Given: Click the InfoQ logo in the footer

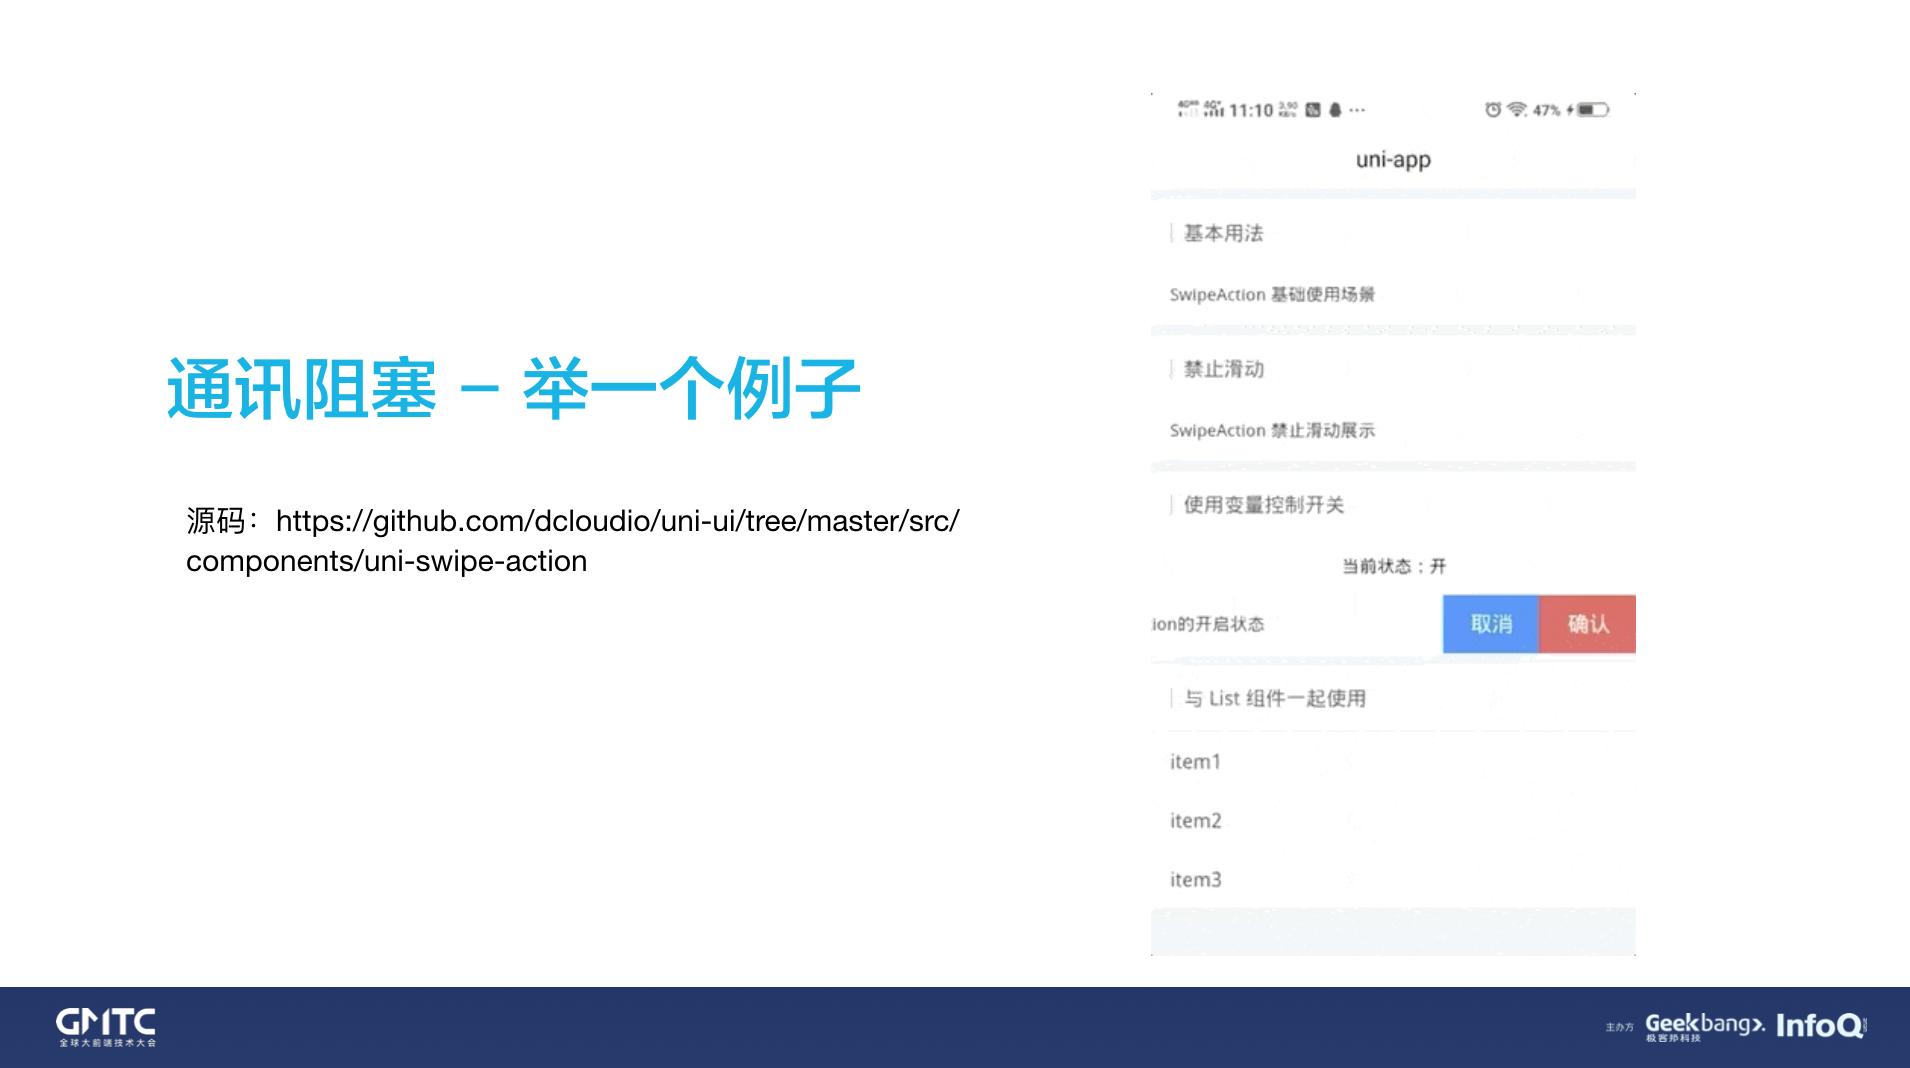Looking at the screenshot, I should [x=1822, y=1026].
